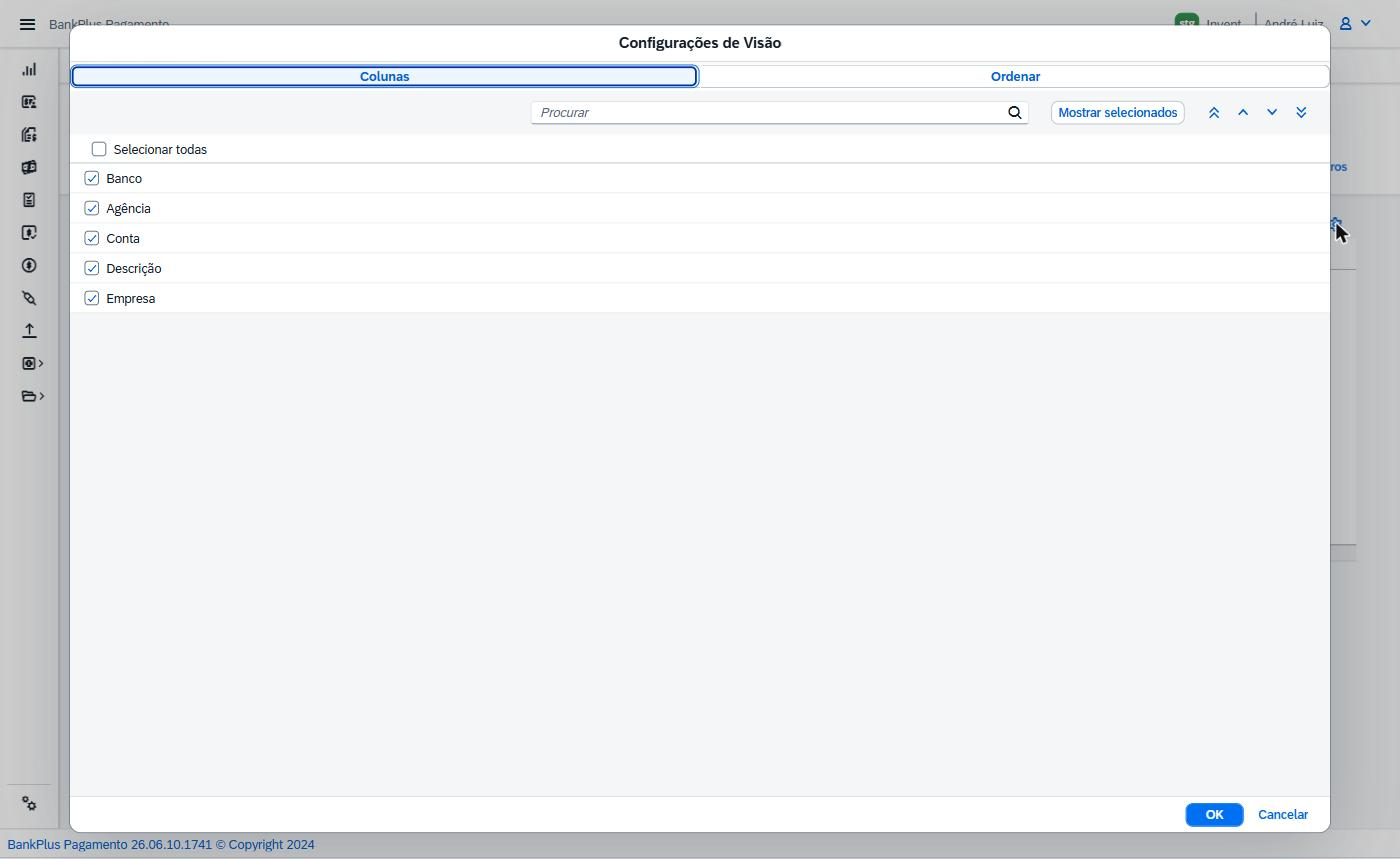
Task: Open the payment approval document sidebar icon
Action: pos(29,232)
